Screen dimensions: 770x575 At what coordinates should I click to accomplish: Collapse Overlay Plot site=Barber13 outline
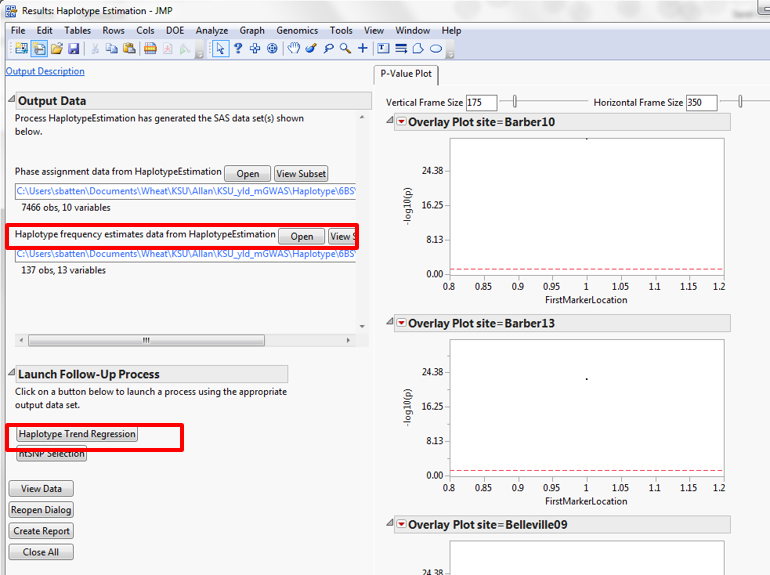(389, 321)
